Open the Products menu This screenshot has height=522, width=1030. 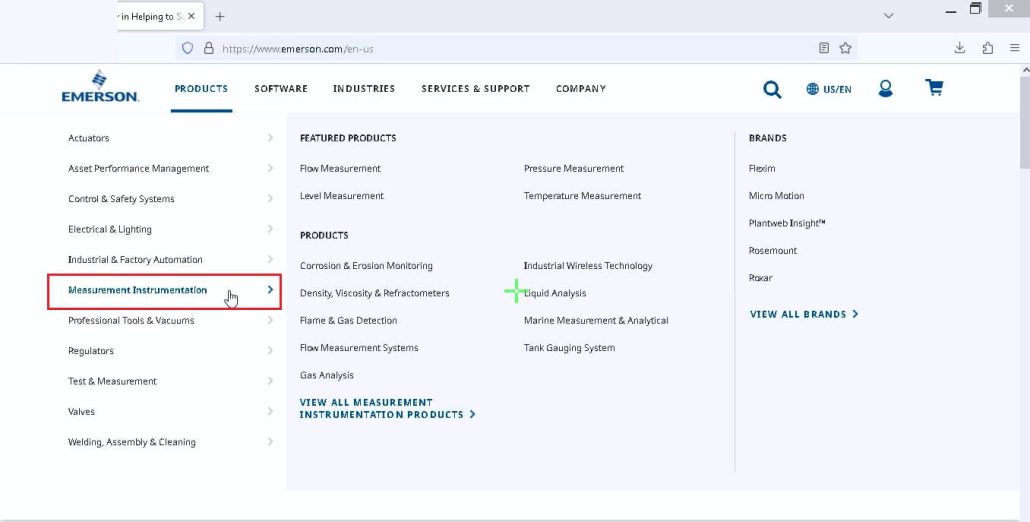[201, 89]
